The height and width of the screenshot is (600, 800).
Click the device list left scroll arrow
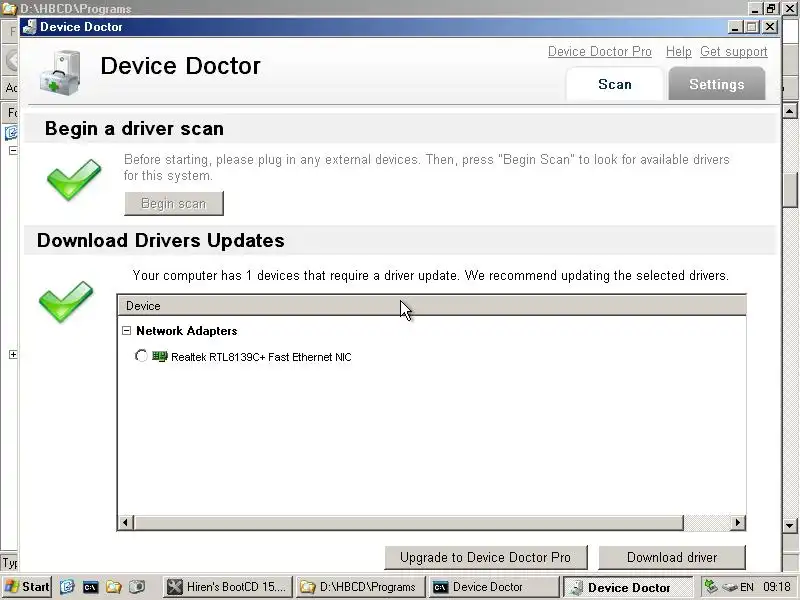[x=126, y=522]
